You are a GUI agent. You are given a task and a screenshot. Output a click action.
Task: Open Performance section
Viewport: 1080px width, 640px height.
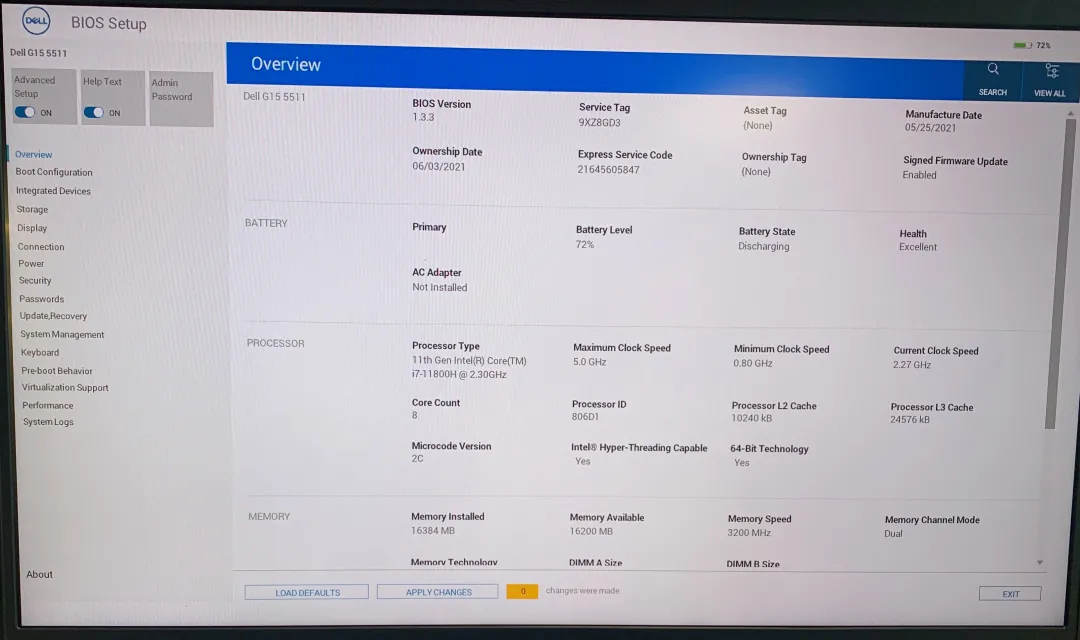(48, 406)
